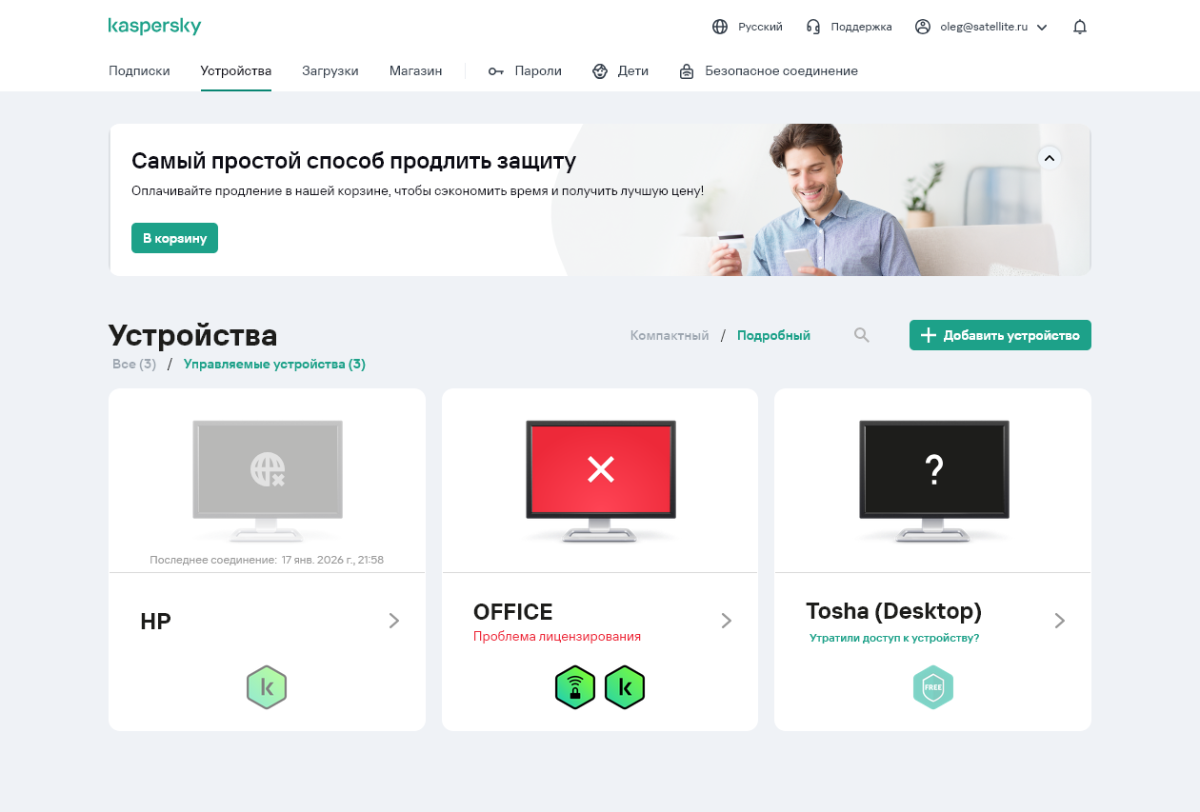This screenshot has width=1200, height=812.
Task: Click the Tosha question-mark monitor image
Action: (x=934, y=481)
